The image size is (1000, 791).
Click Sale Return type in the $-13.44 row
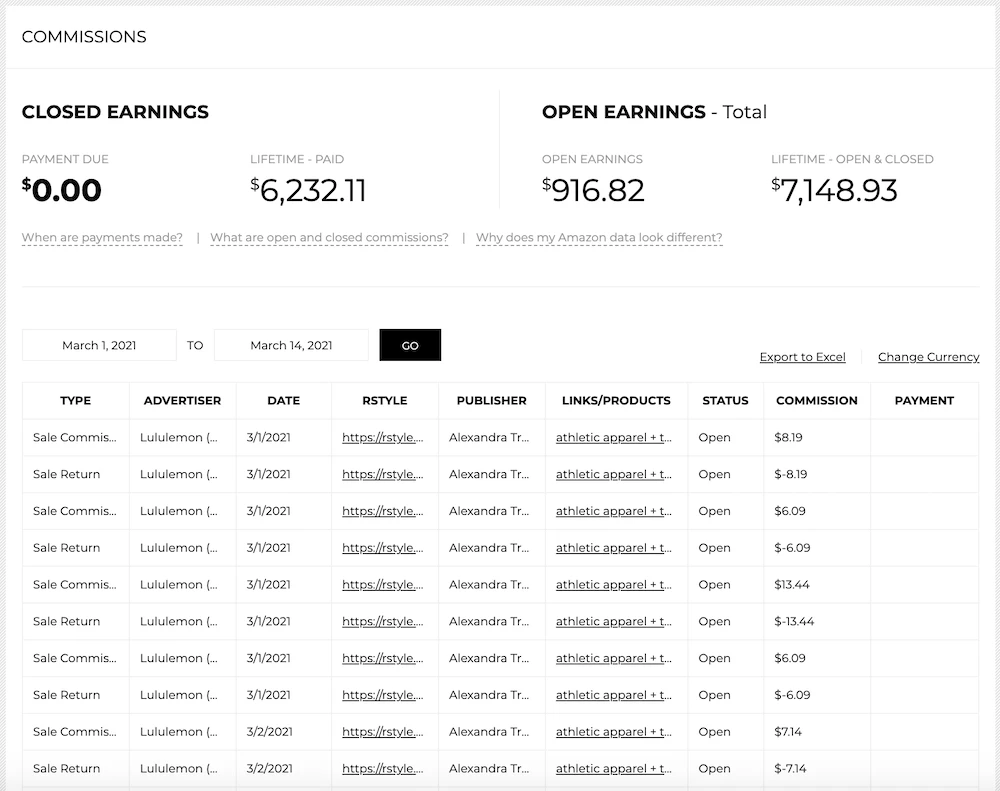coord(66,622)
